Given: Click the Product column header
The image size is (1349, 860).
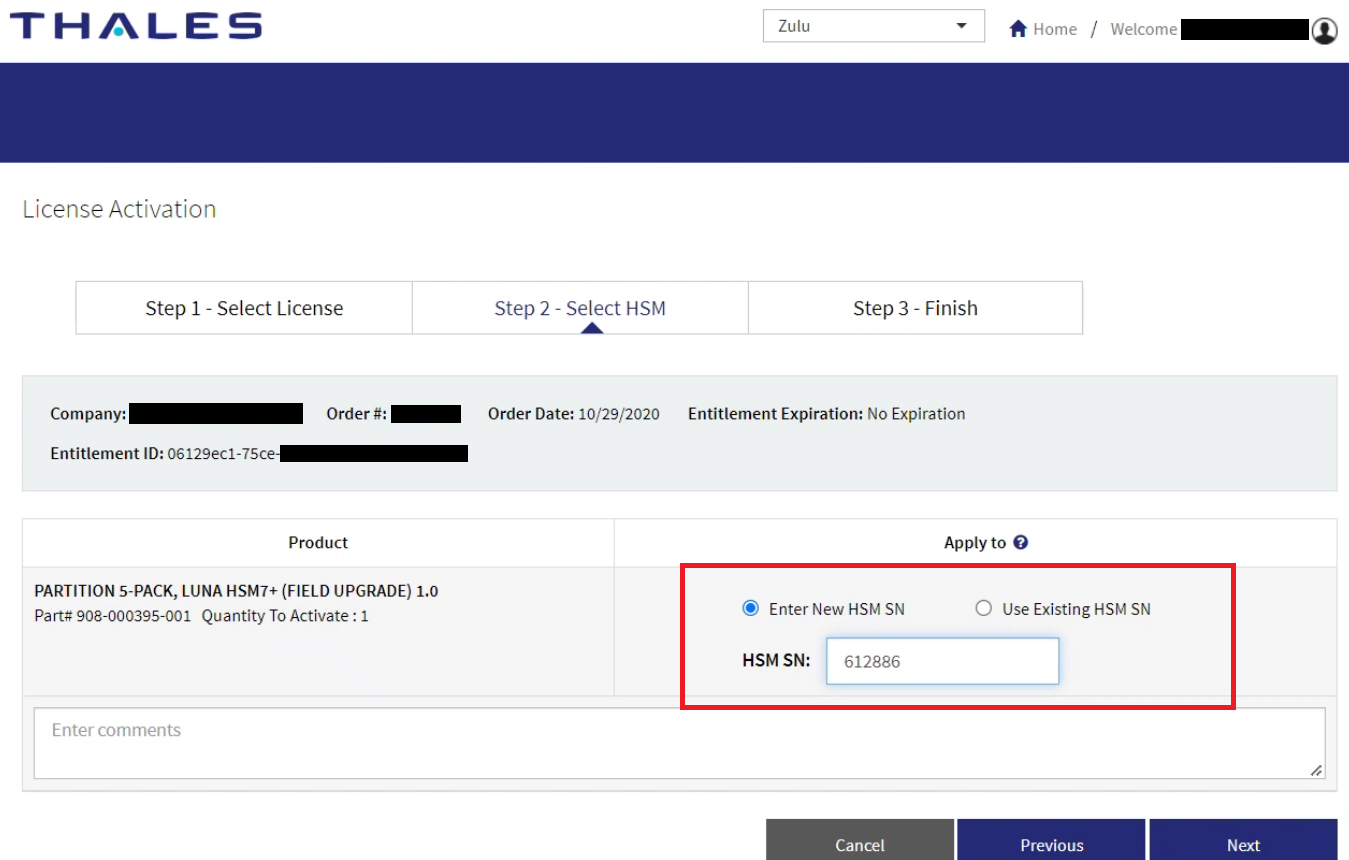Looking at the screenshot, I should click(x=318, y=543).
